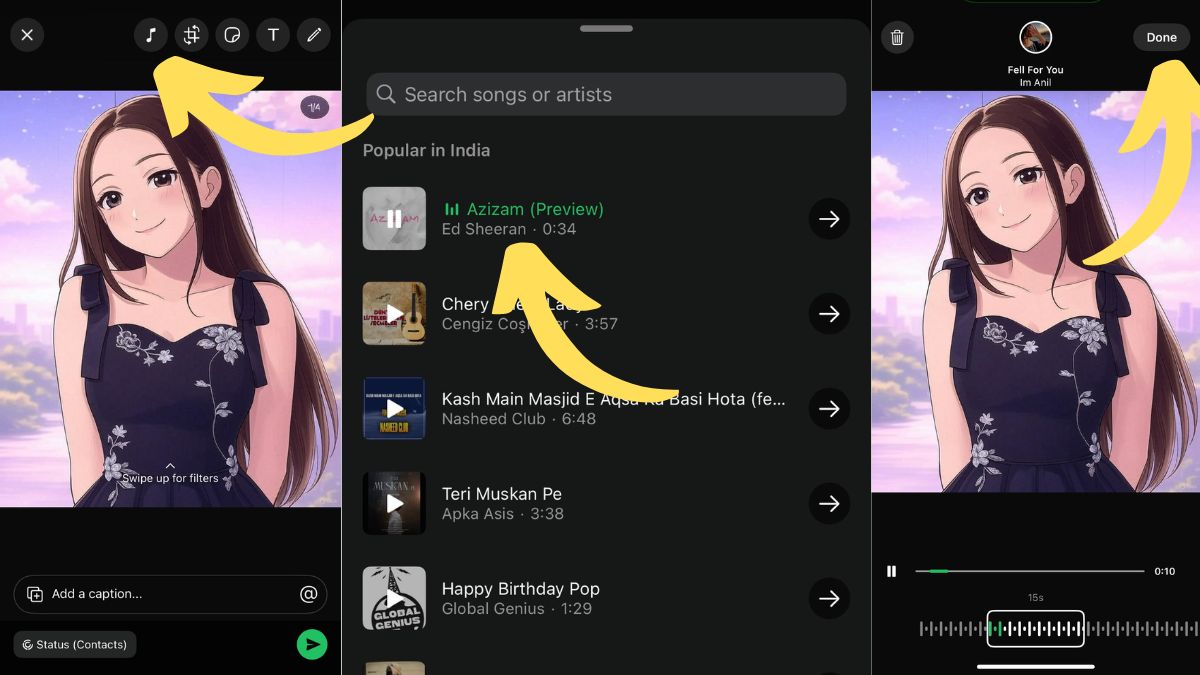Open Status (Contacts) audience selector

click(x=75, y=645)
